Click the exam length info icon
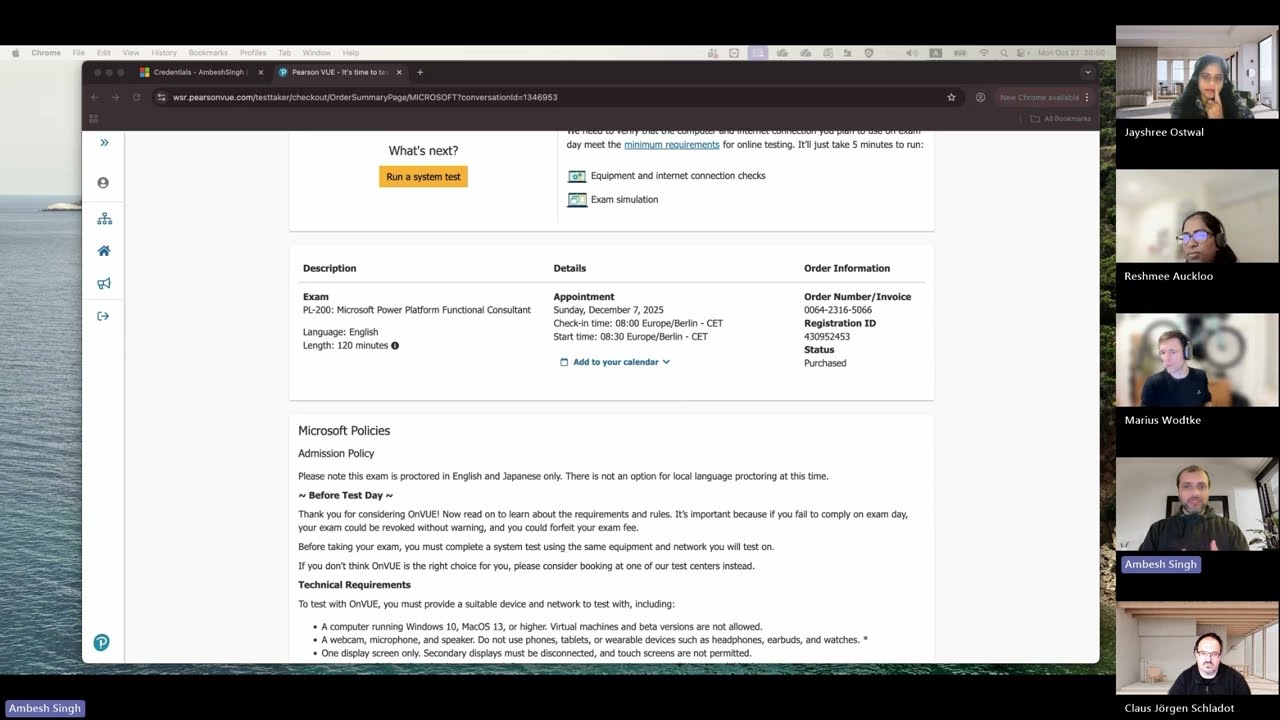Screen dimensions: 1280x720 click(395, 346)
